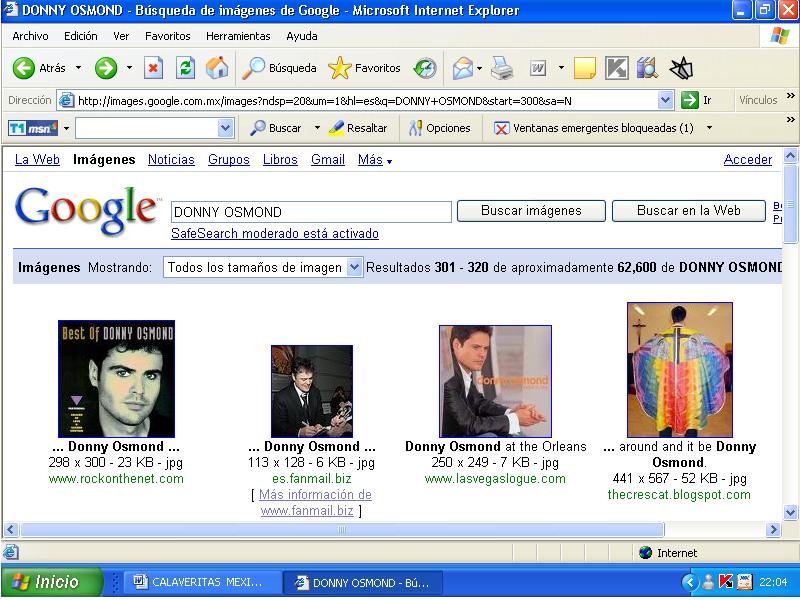Open the MSN logo dropdown arrow
Screen dimensions: 800x600
point(66,128)
